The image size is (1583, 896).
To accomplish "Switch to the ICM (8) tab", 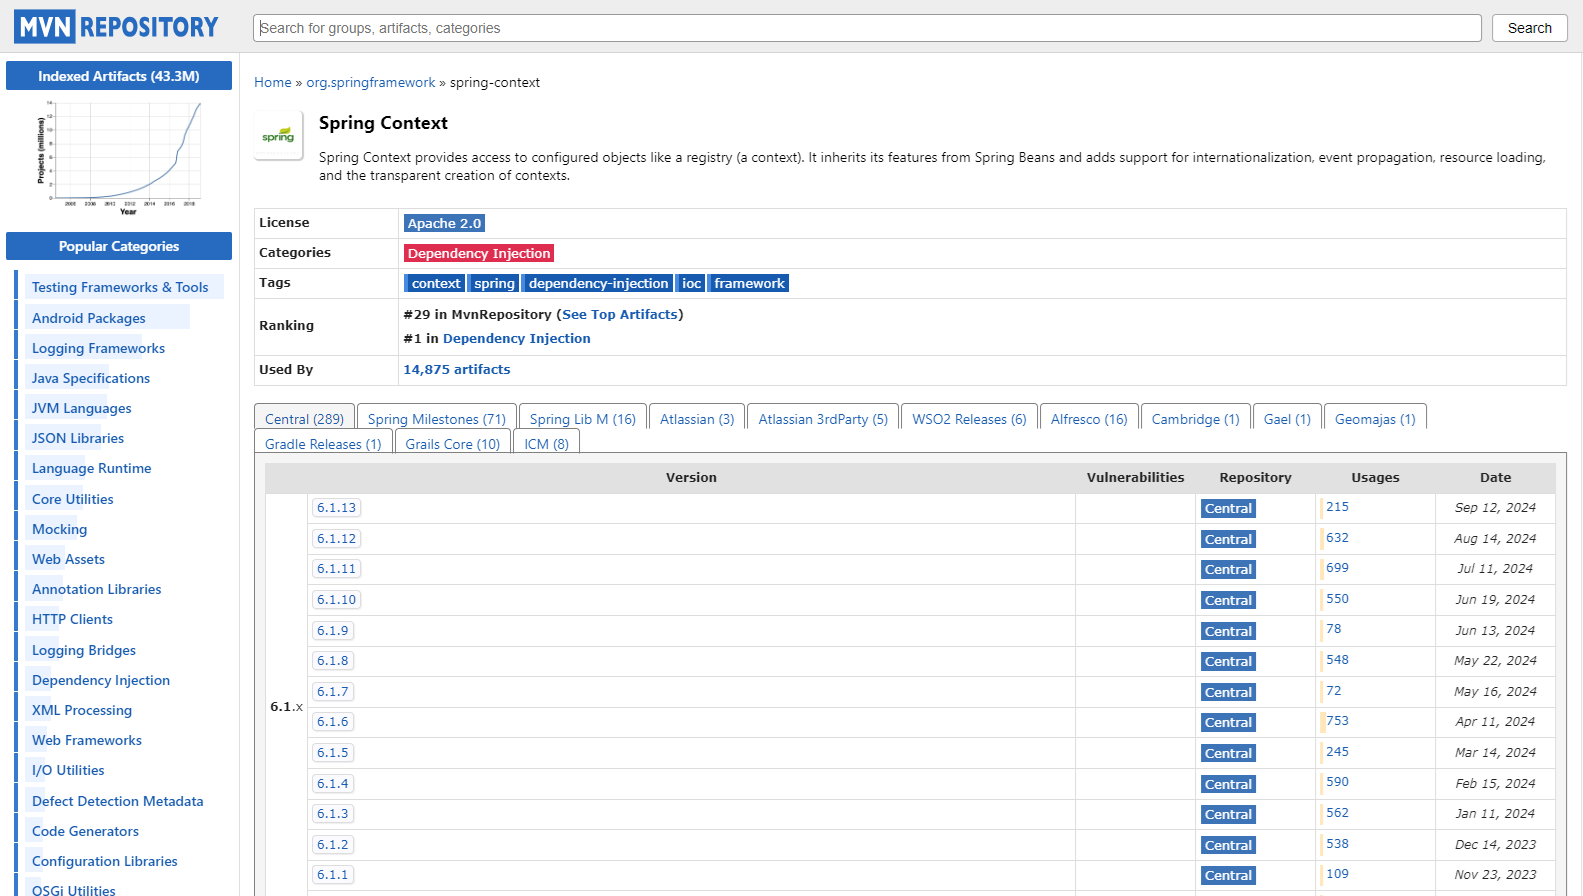I will [546, 444].
